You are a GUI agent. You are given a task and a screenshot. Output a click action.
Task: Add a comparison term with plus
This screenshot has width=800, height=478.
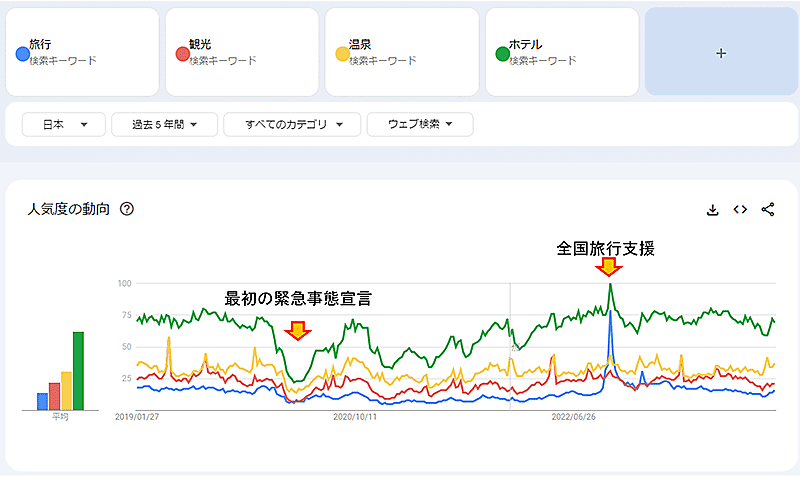721,53
